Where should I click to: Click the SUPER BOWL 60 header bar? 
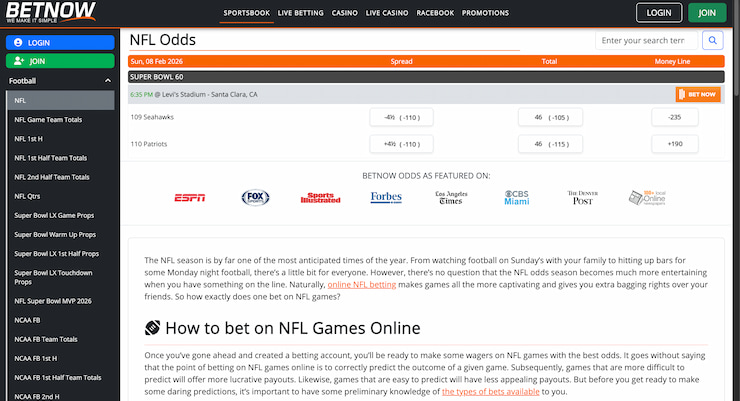pyautogui.click(x=426, y=77)
